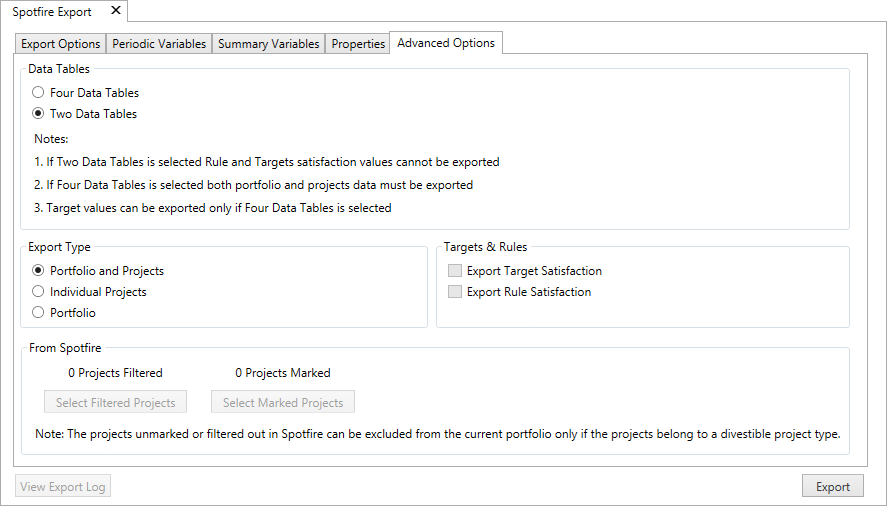887x506 pixels.
Task: Click the From Spotfire group label
Action: click(65, 348)
